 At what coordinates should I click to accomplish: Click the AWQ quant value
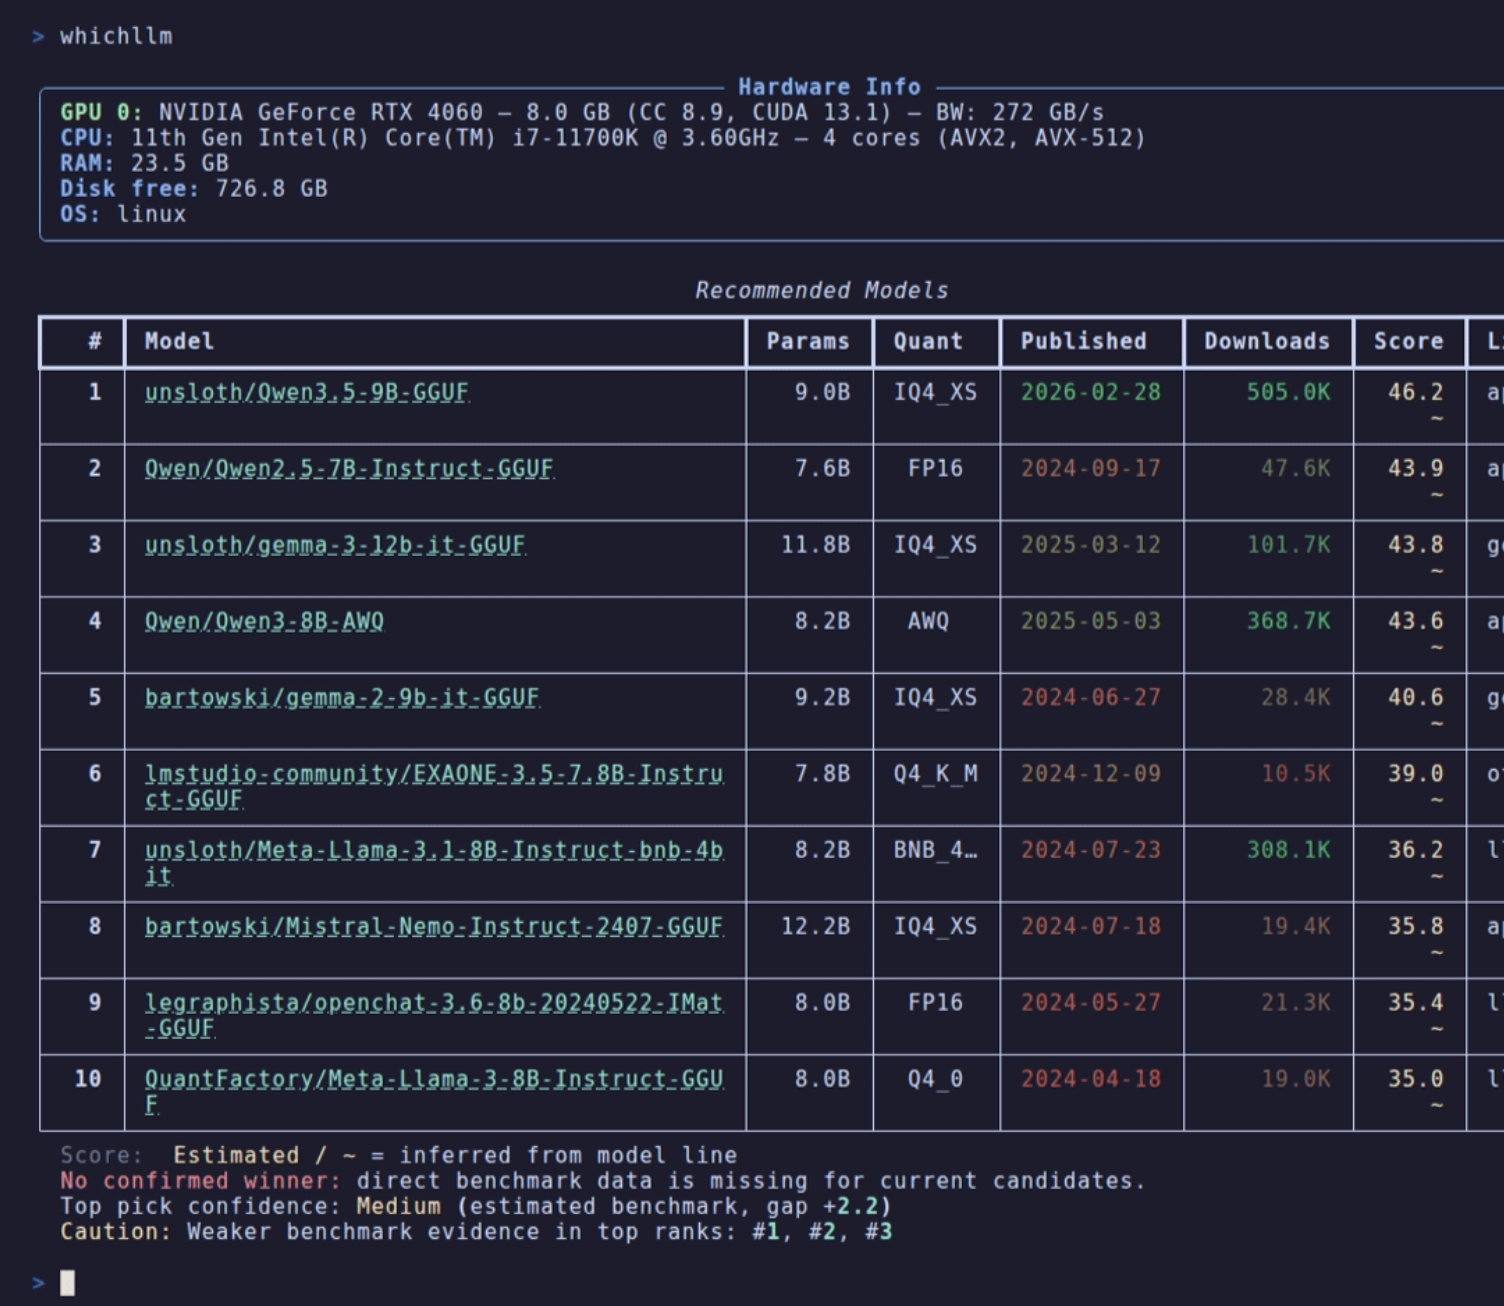pos(928,621)
